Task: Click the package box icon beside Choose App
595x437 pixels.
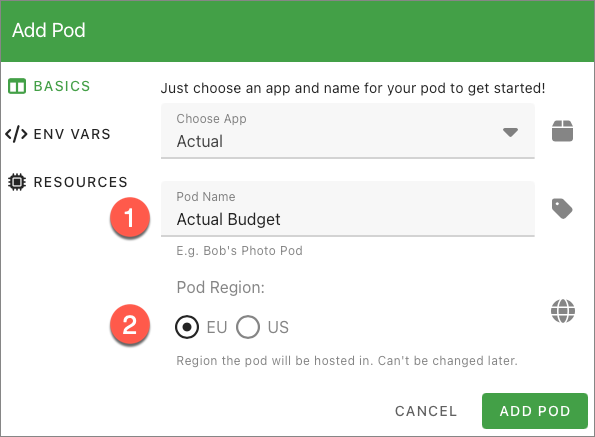Action: 562,131
